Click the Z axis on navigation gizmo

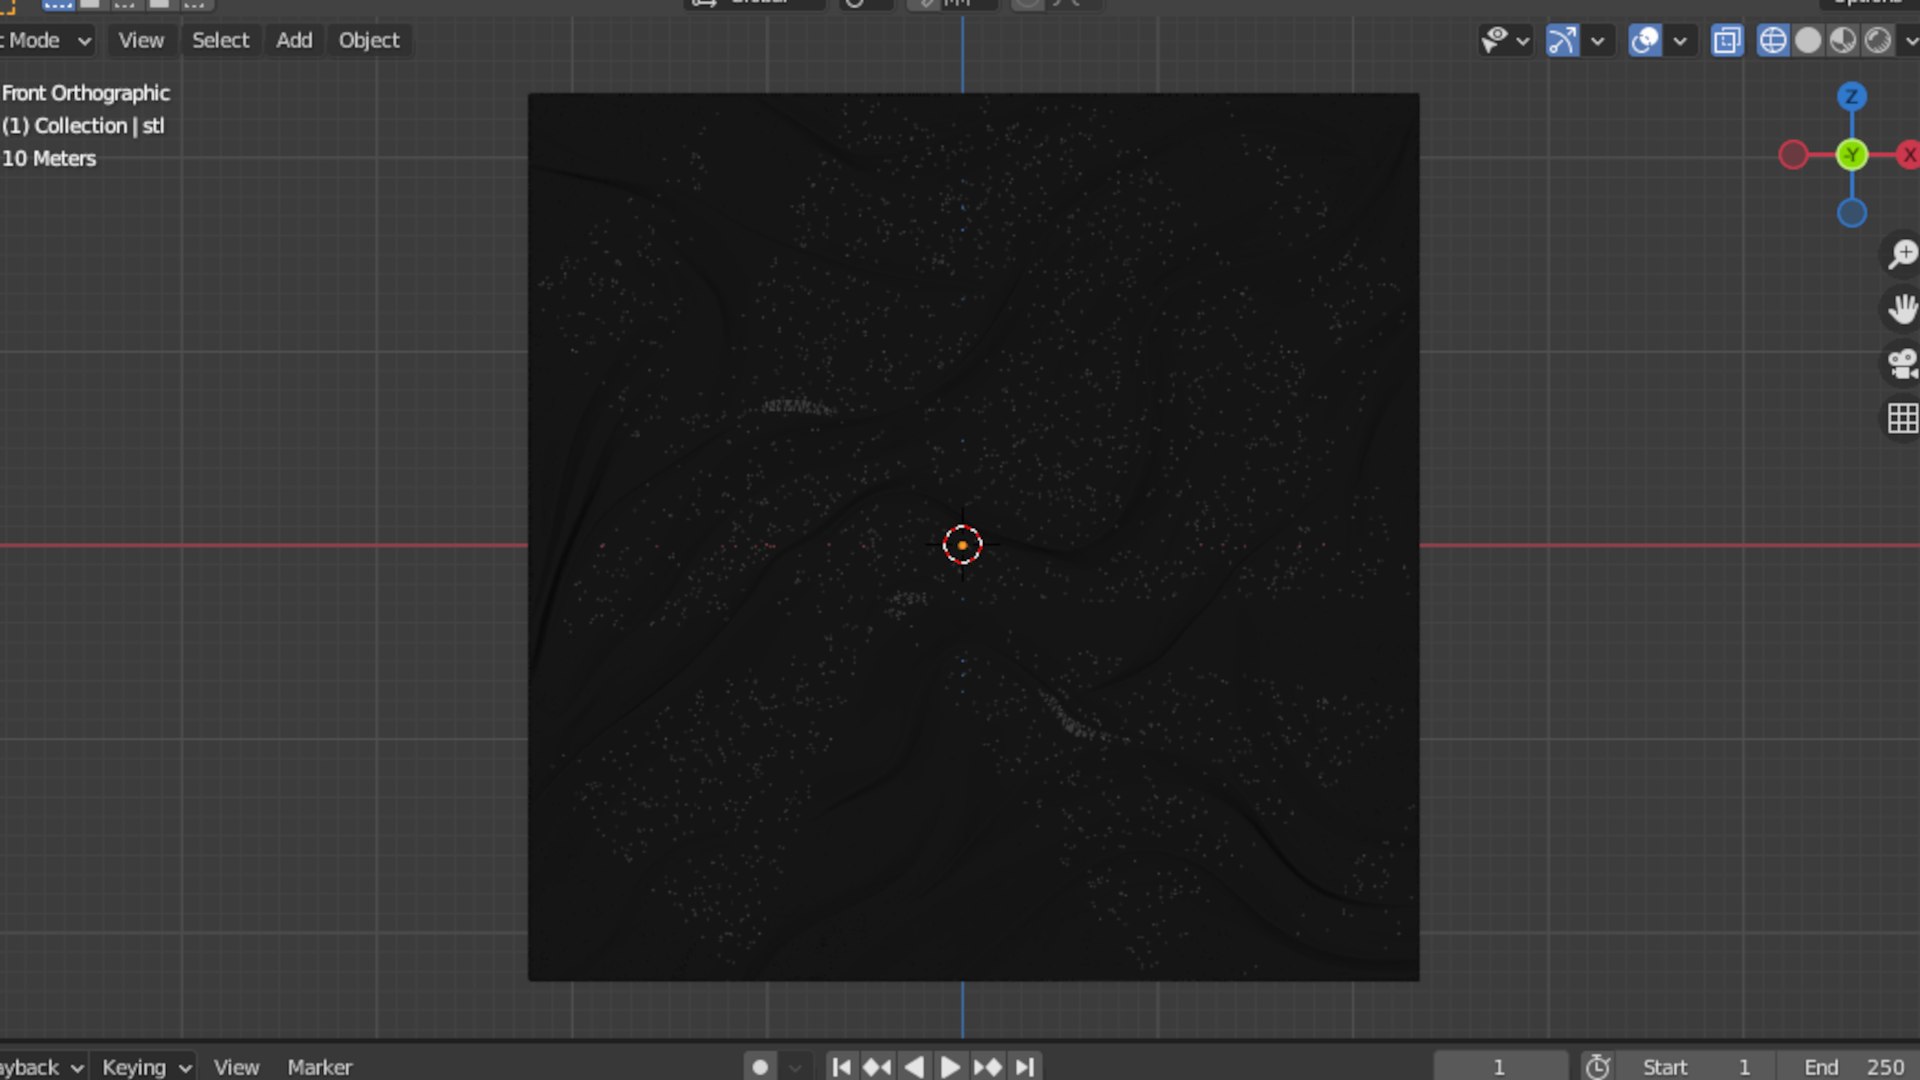(1851, 97)
